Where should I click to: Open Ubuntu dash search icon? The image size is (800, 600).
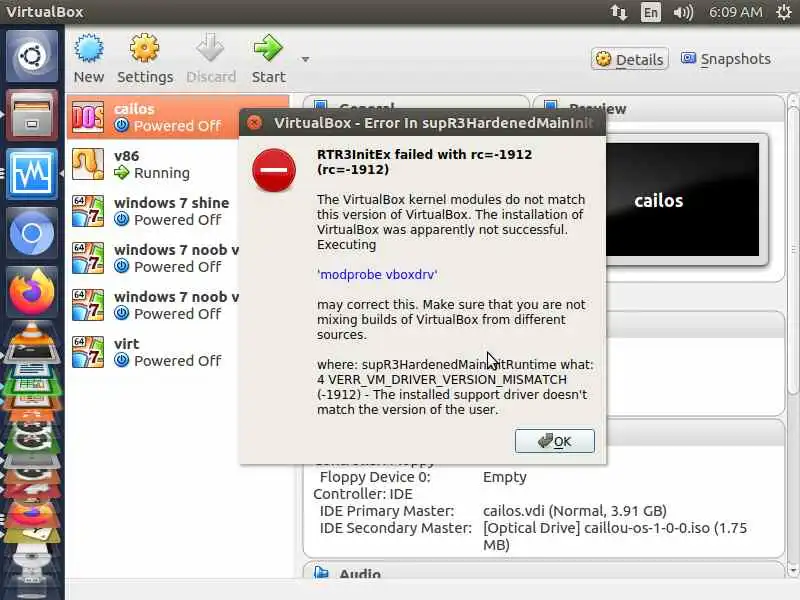32,56
